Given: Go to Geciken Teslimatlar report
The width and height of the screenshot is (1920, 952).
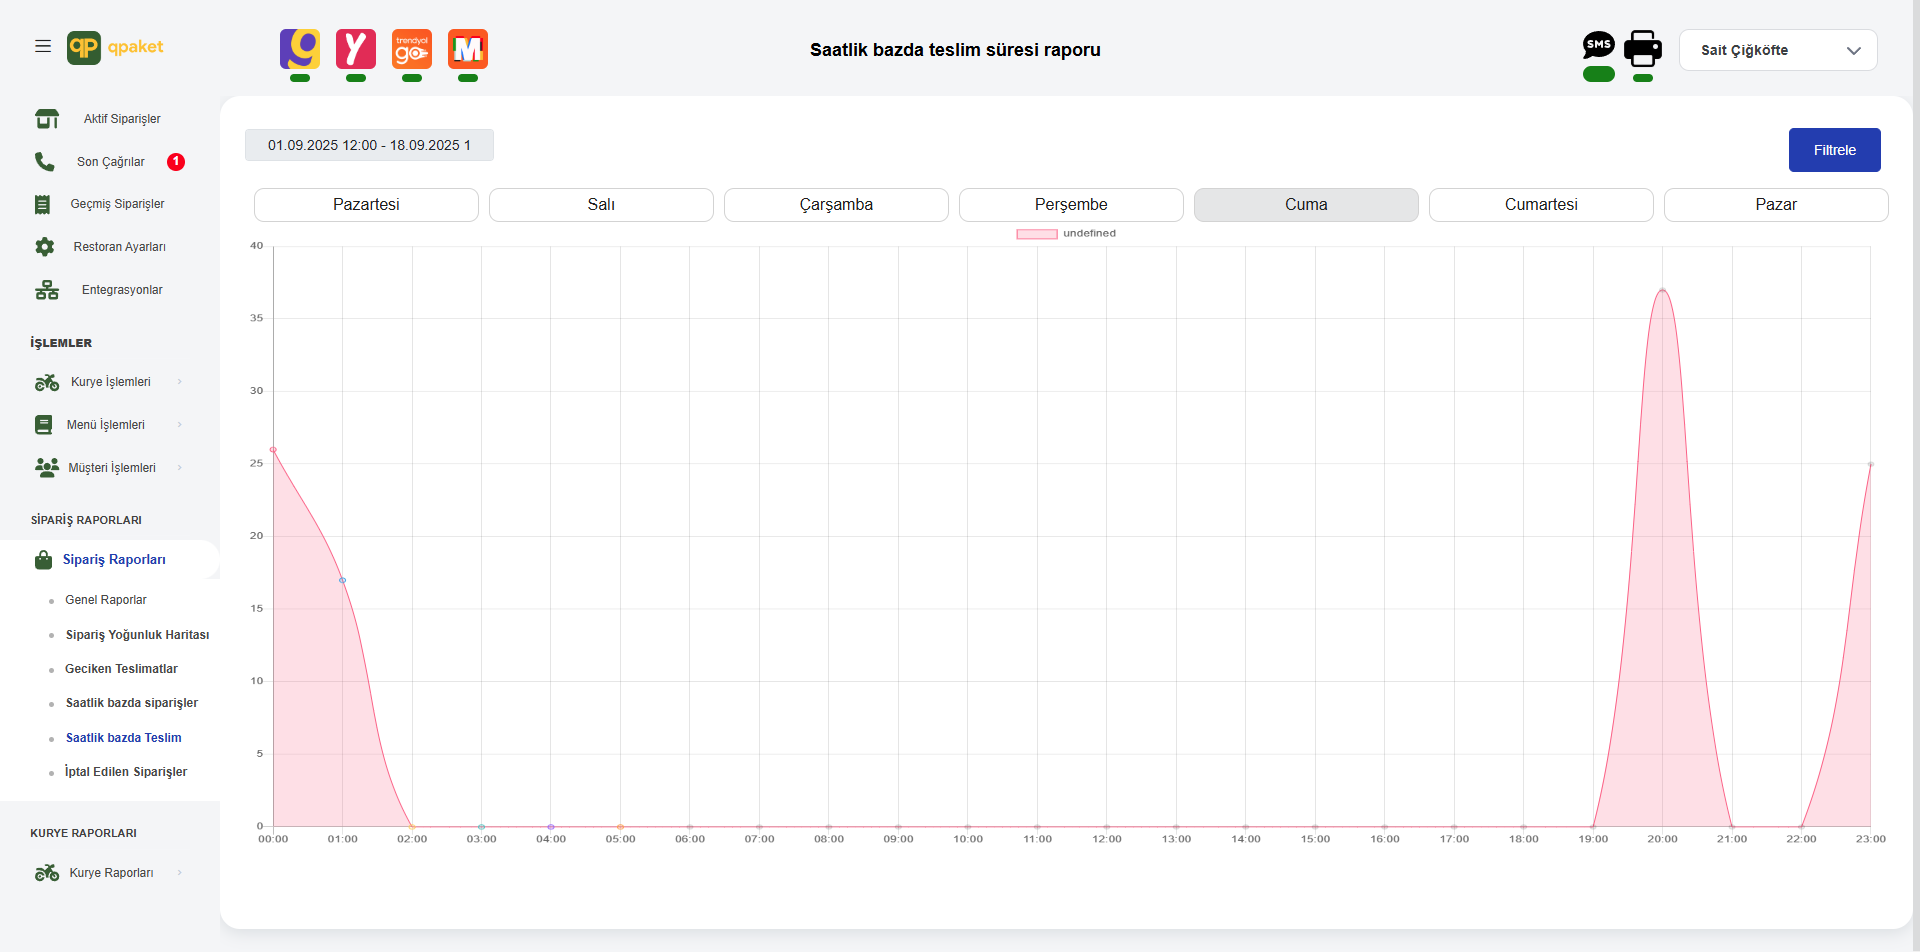Looking at the screenshot, I should coord(121,669).
